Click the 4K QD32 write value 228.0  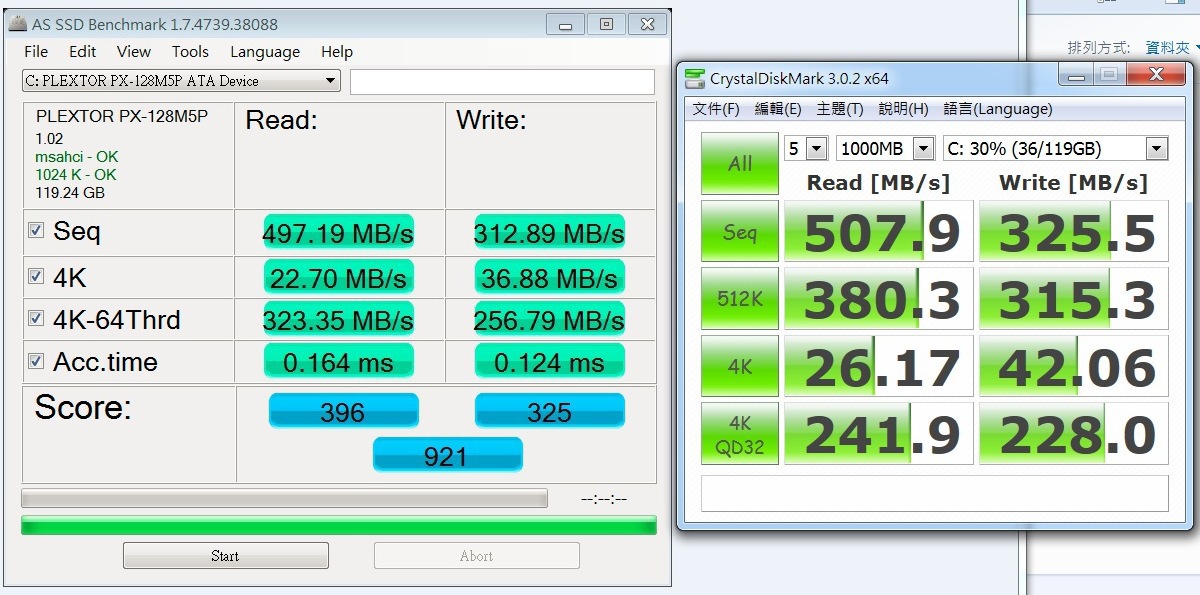1074,434
